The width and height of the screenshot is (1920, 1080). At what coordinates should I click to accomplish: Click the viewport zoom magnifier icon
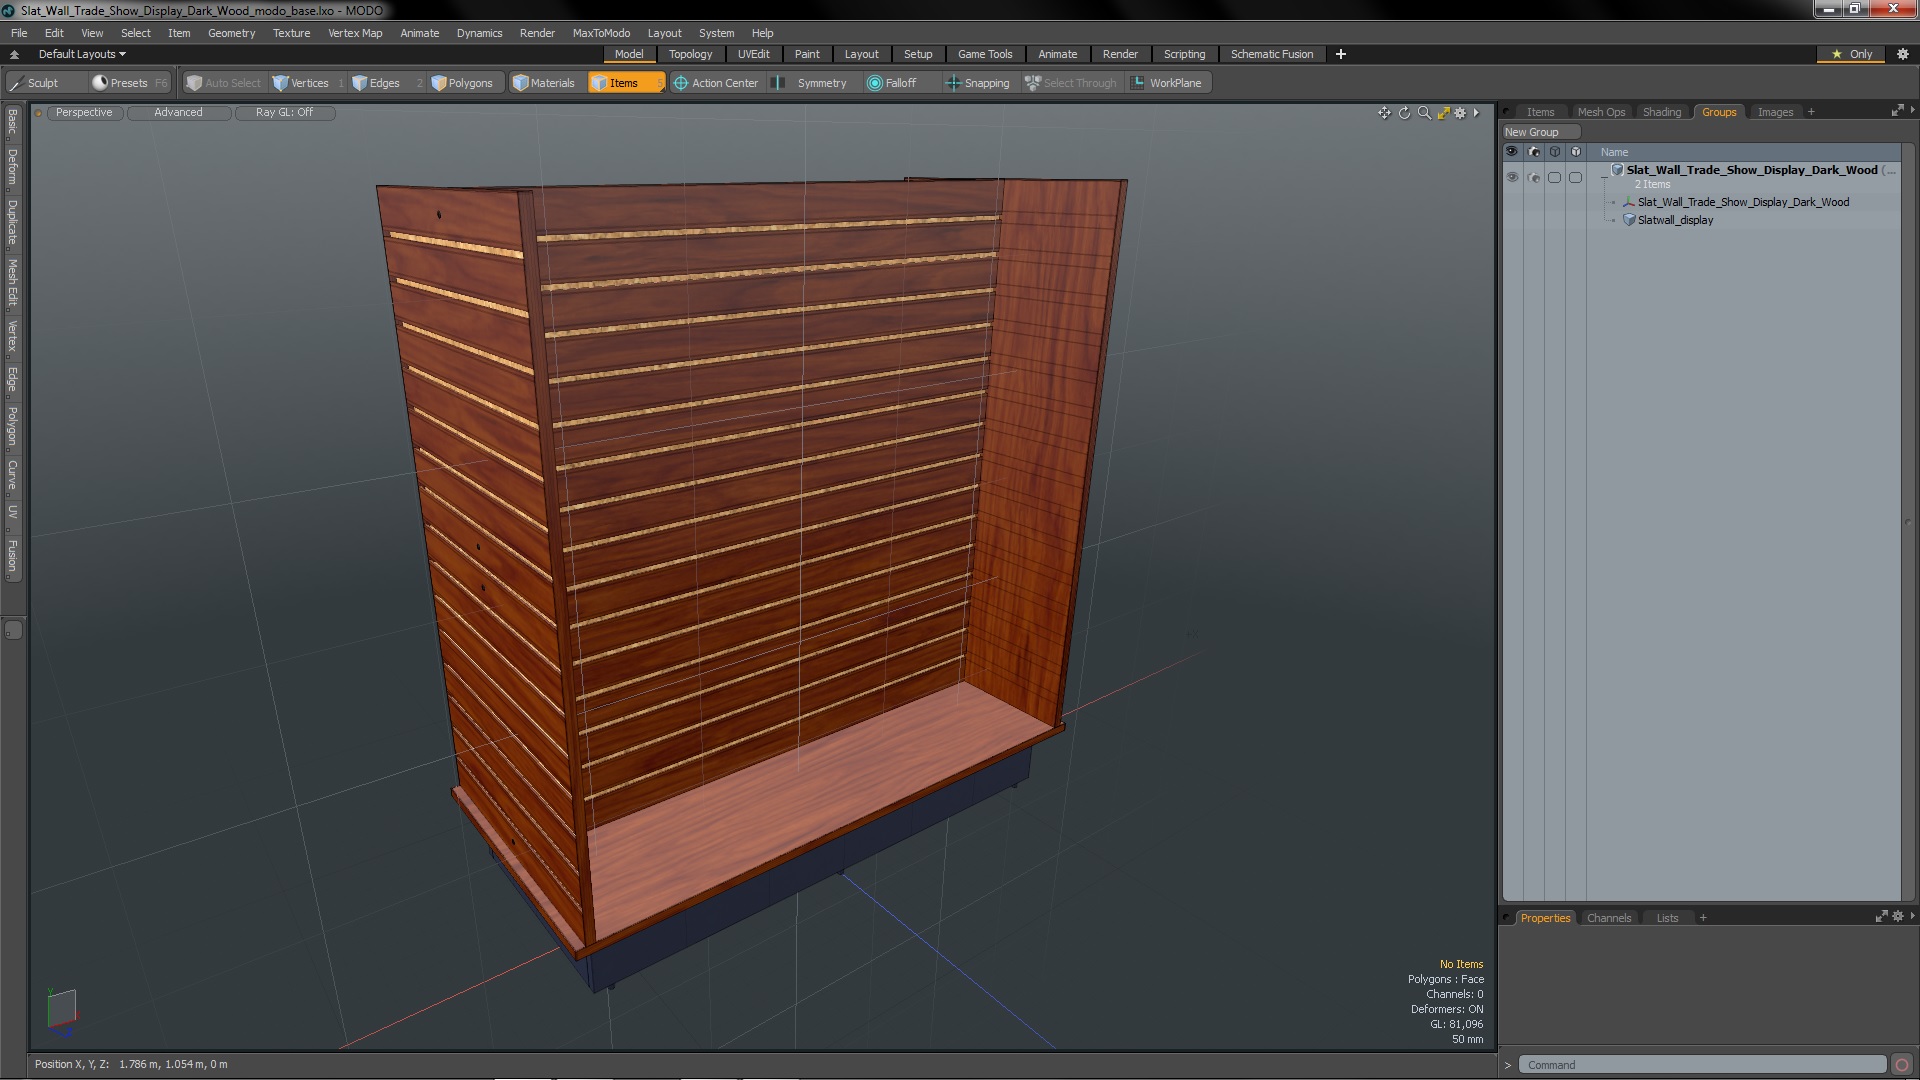[x=1424, y=113]
